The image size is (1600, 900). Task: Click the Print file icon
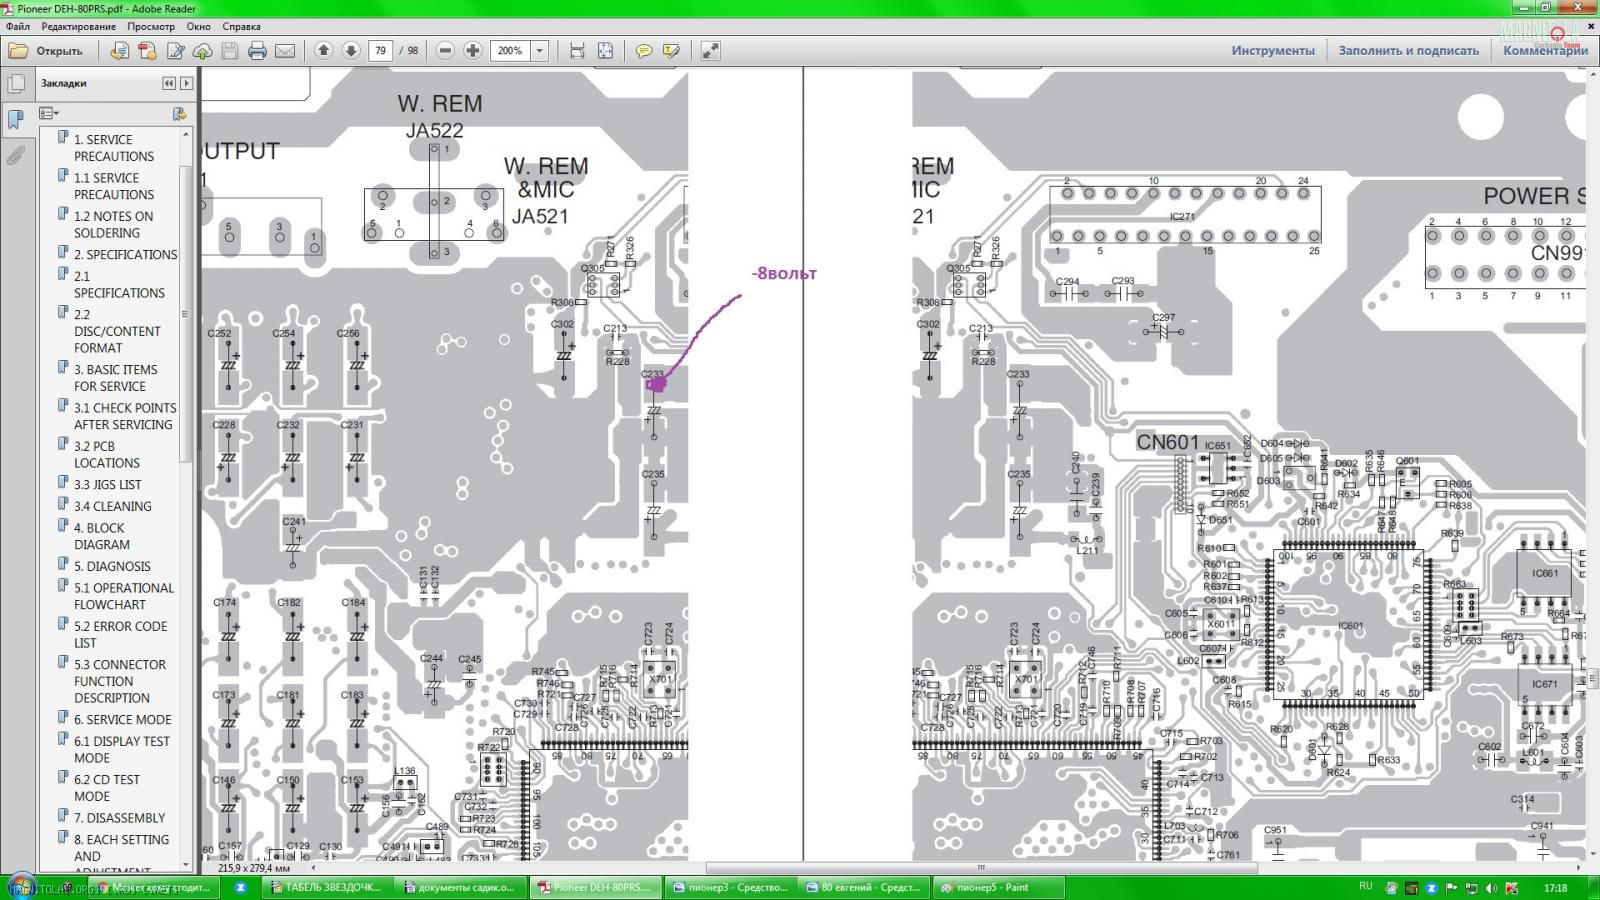[x=257, y=51]
